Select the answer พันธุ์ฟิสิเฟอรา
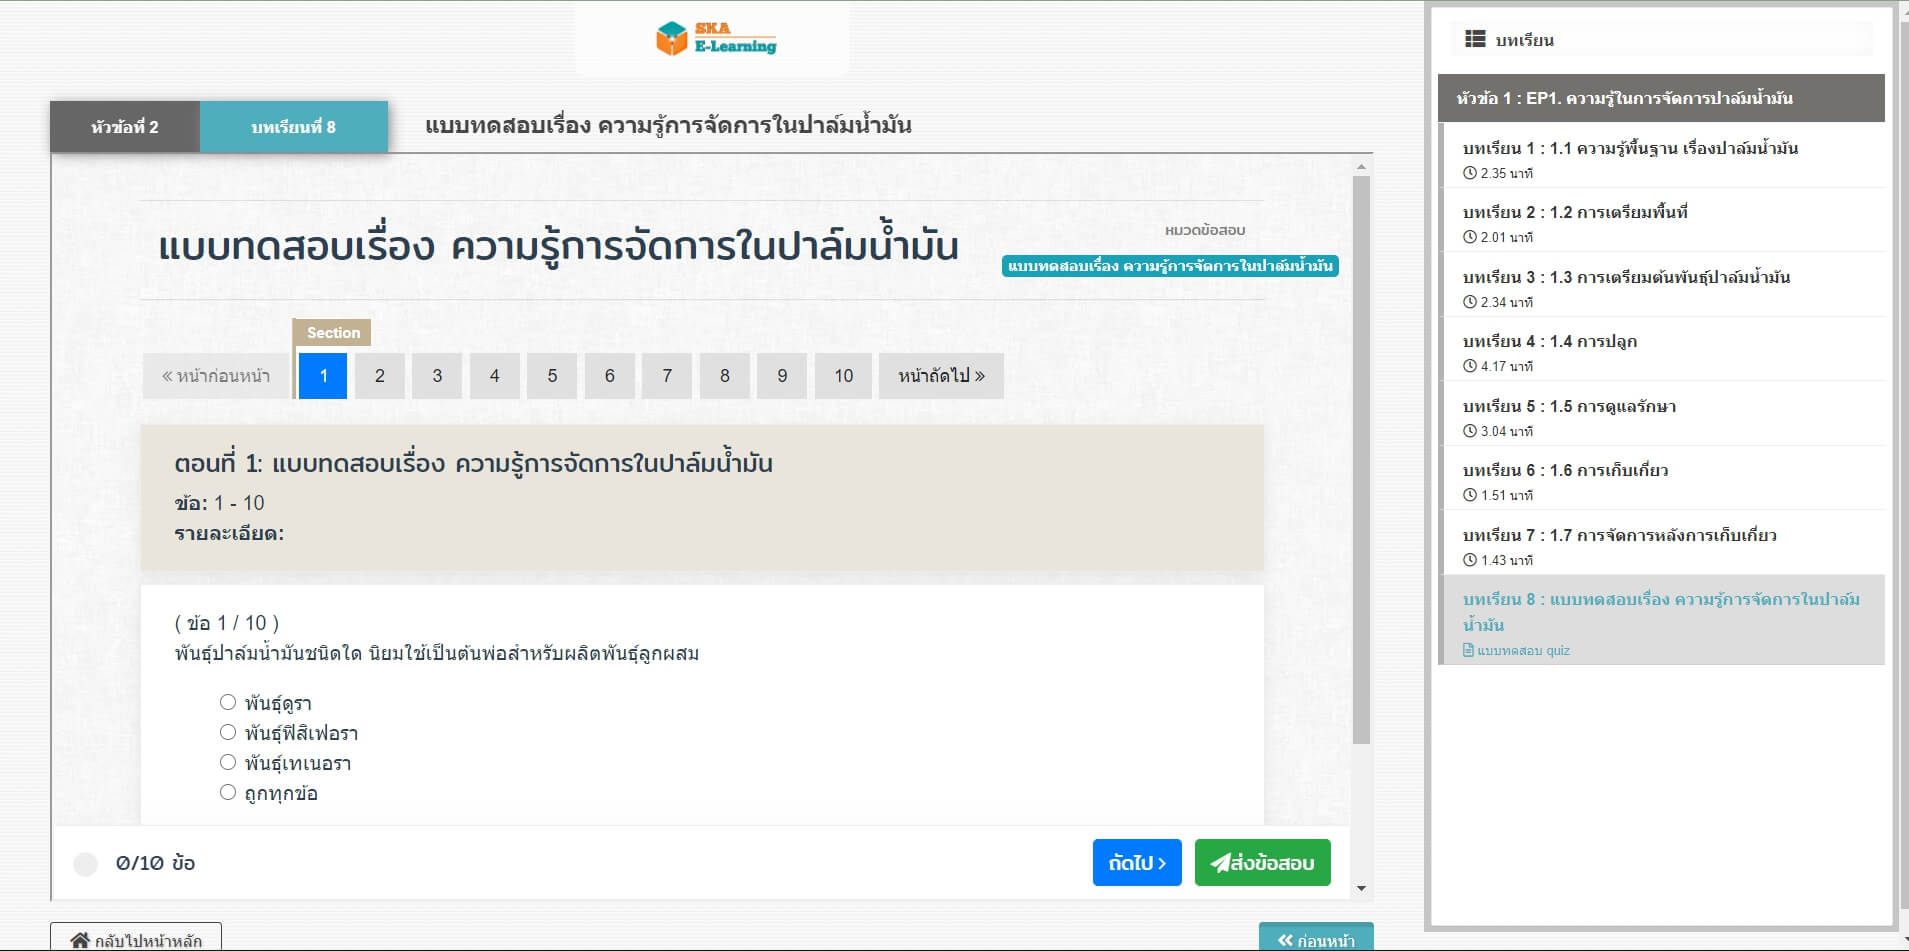Image resolution: width=1909 pixels, height=951 pixels. coord(228,732)
